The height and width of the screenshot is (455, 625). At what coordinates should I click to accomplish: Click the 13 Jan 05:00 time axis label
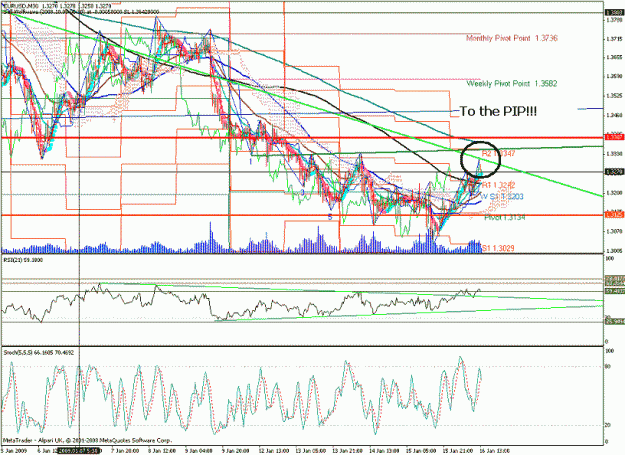point(311,451)
